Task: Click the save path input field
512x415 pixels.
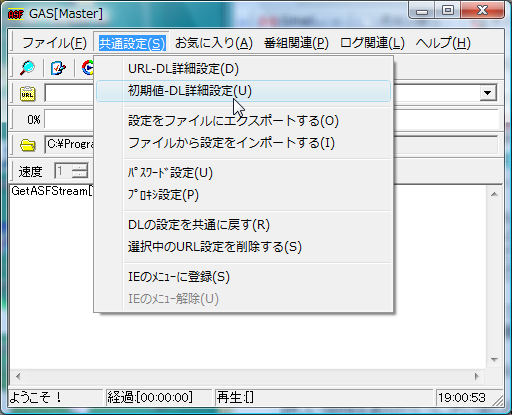Action: point(271,144)
